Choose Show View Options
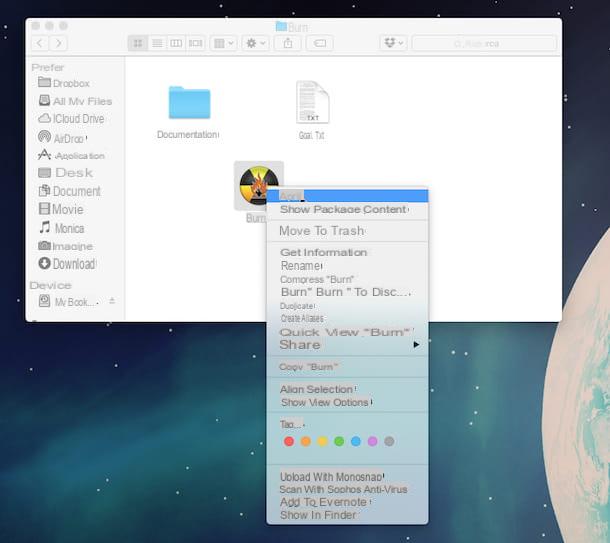The width and height of the screenshot is (610, 543). 347,402
